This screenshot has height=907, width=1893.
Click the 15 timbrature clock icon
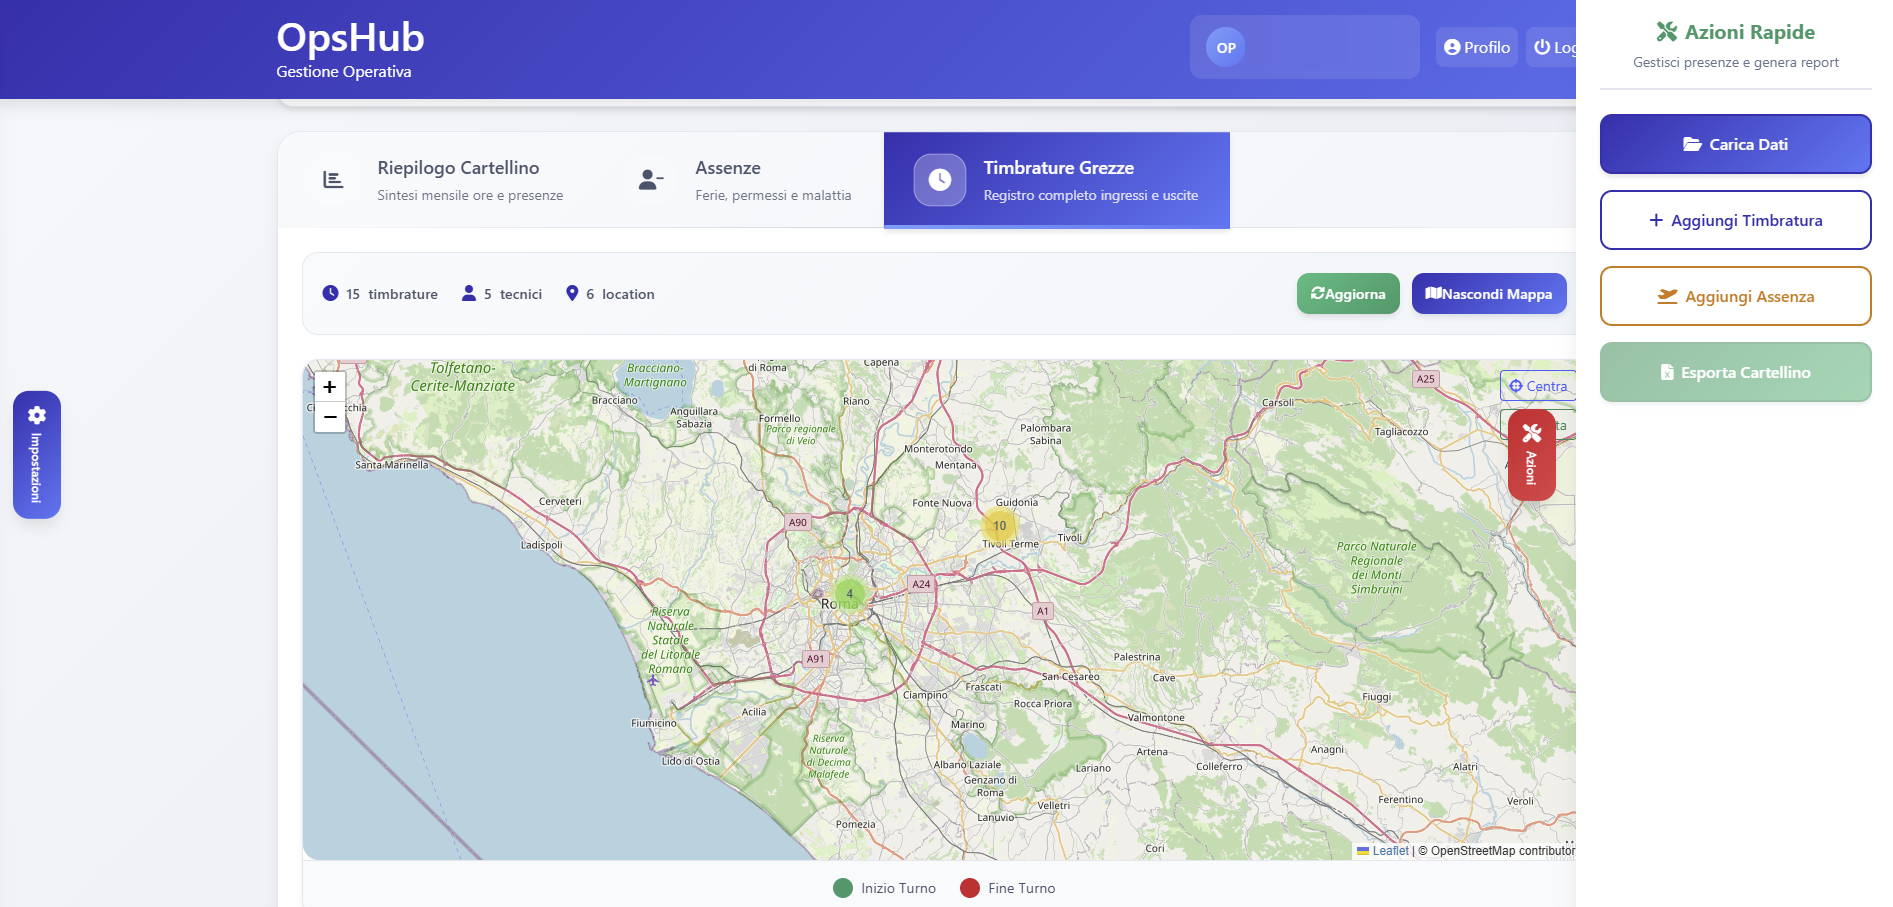(330, 293)
